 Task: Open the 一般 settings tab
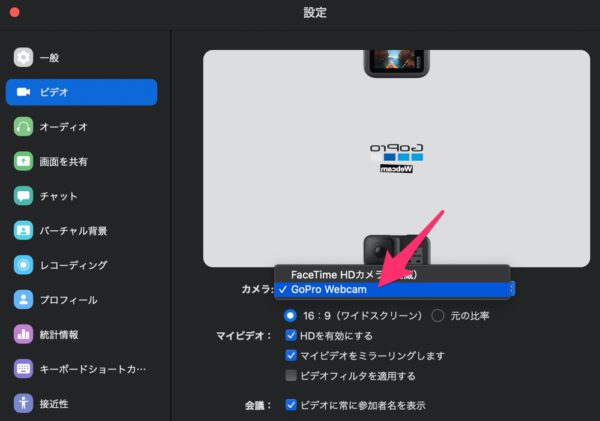(81, 58)
